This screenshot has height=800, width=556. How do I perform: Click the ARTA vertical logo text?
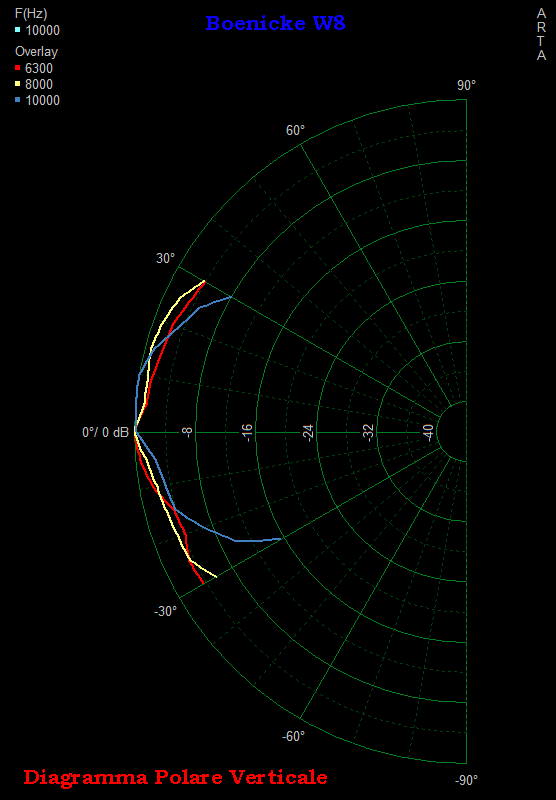(541, 35)
